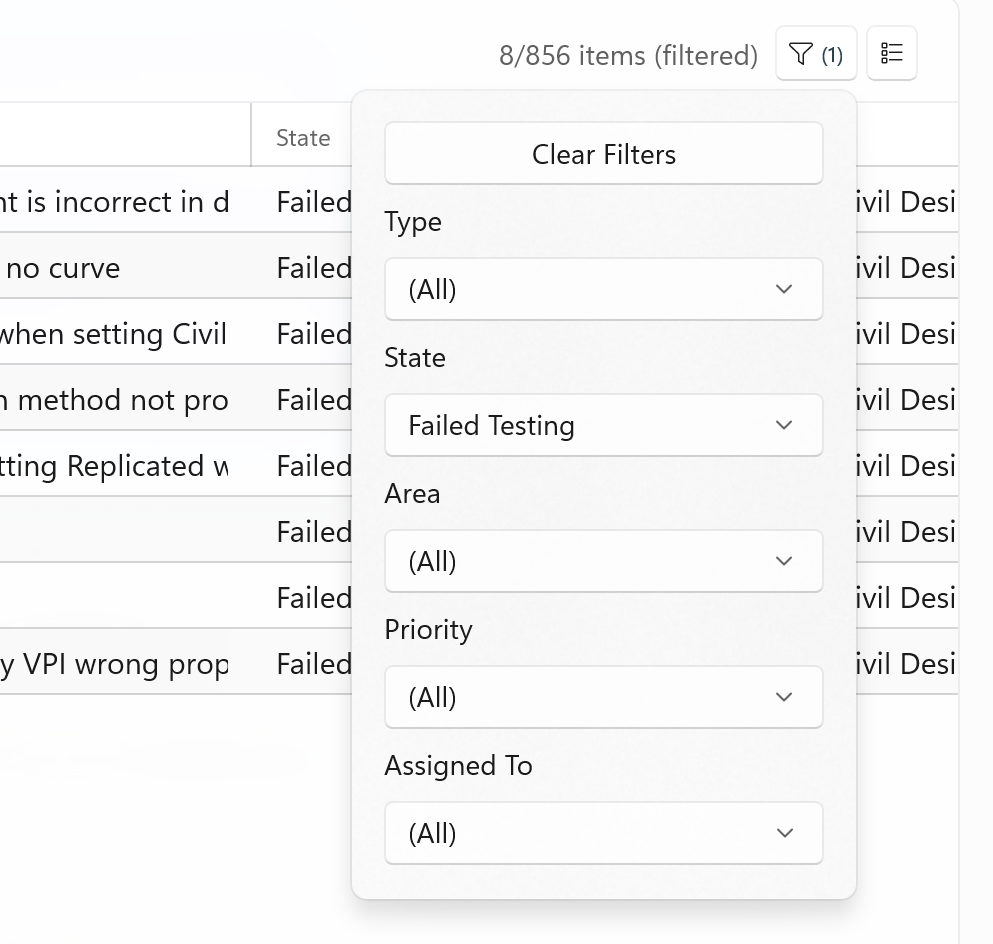This screenshot has height=944, width=993.
Task: Open the Assigned To filter dropdown
Action: point(603,834)
